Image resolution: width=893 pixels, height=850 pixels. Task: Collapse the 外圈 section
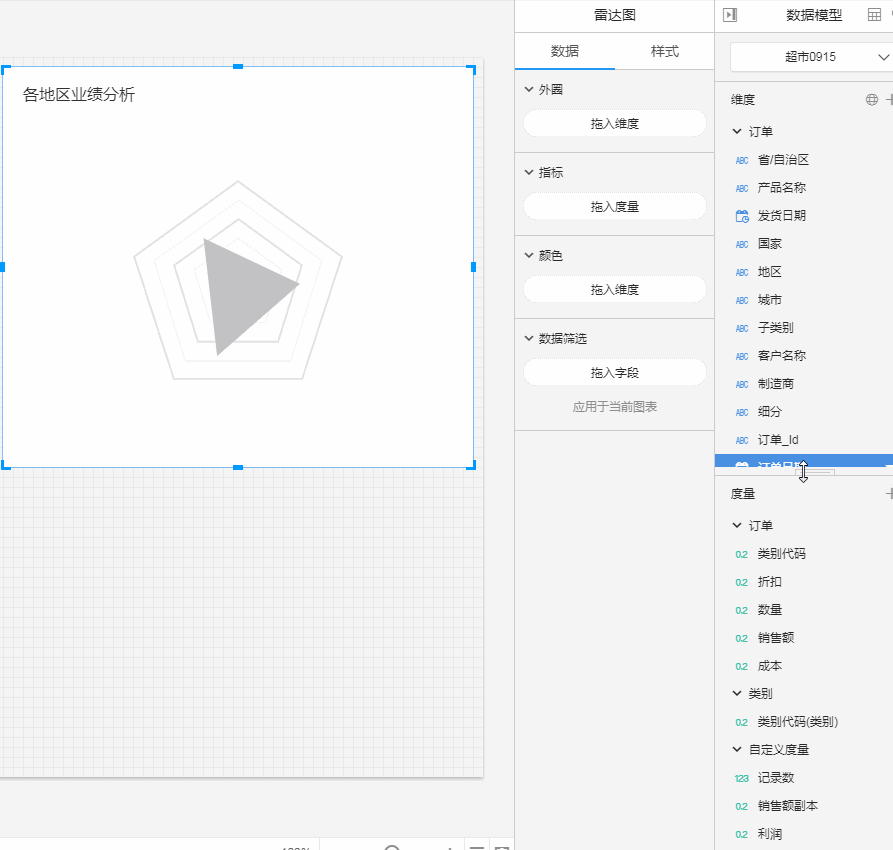[529, 89]
